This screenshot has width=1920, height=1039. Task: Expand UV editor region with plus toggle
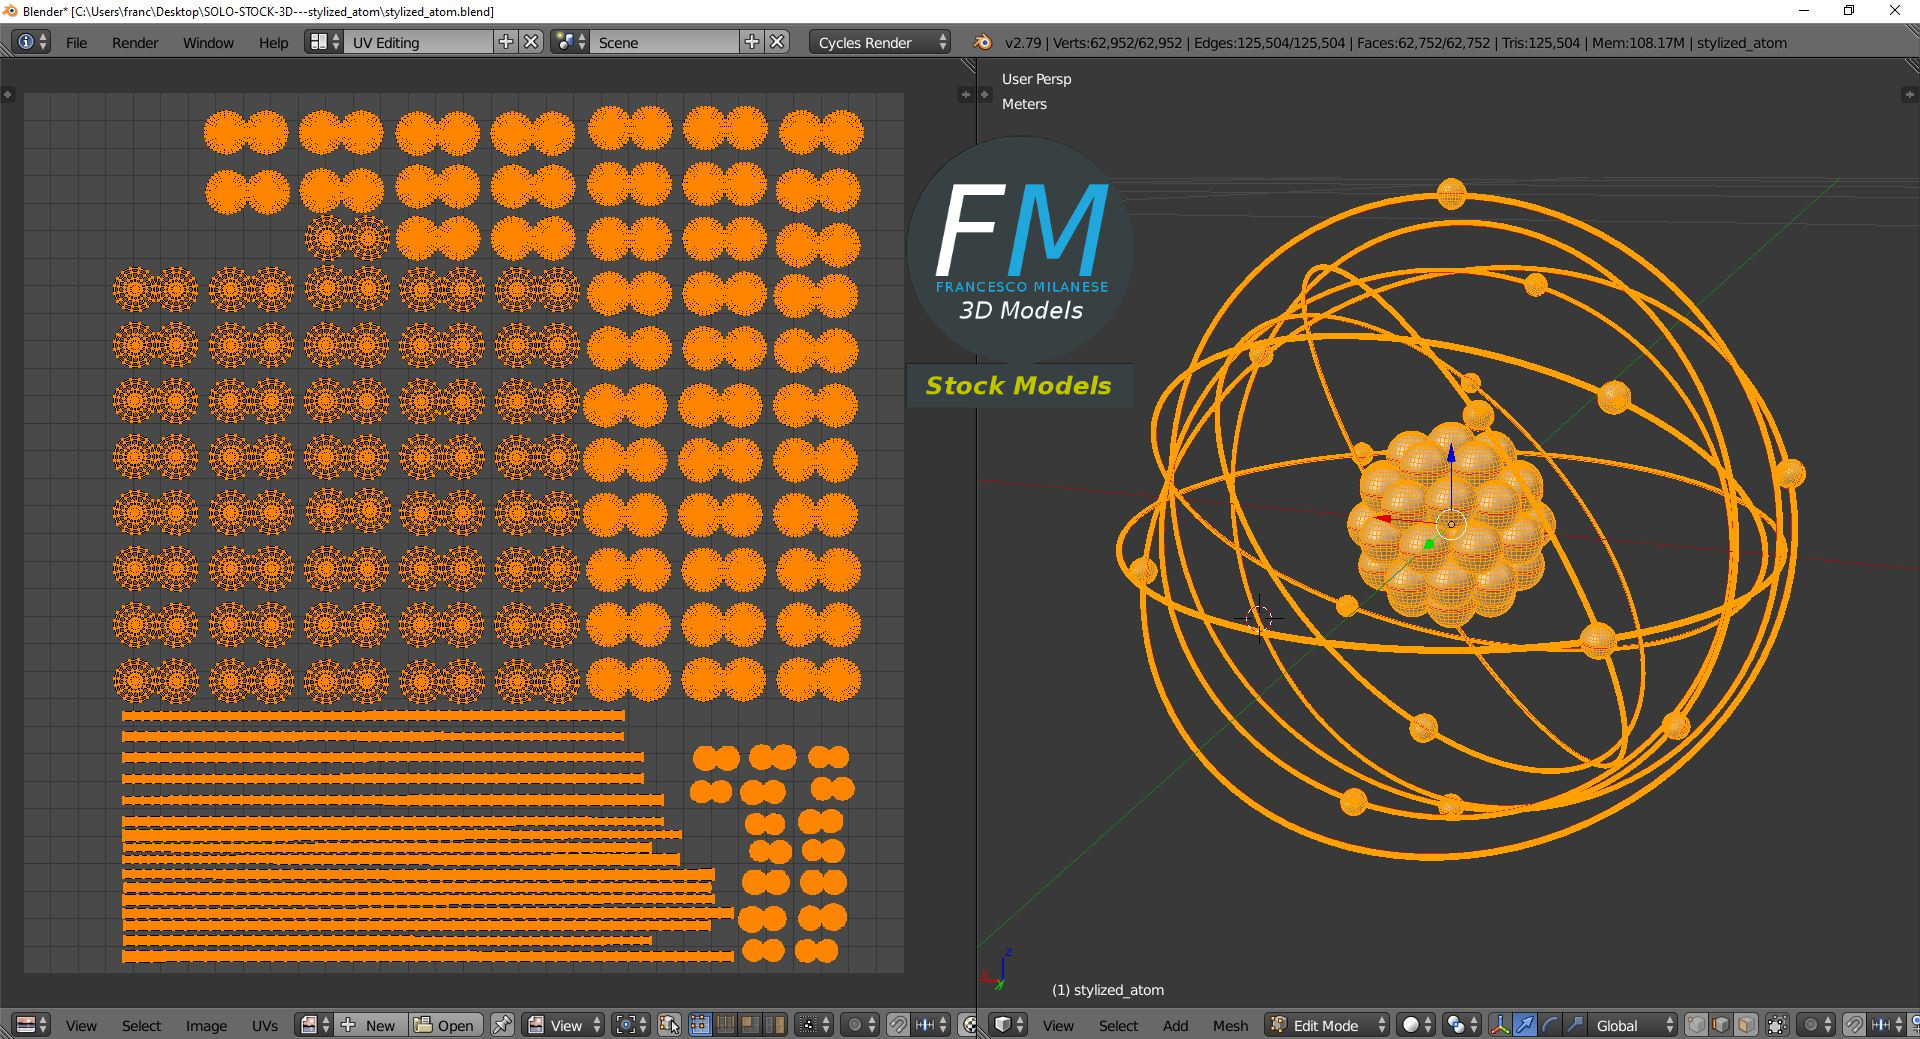7,94
